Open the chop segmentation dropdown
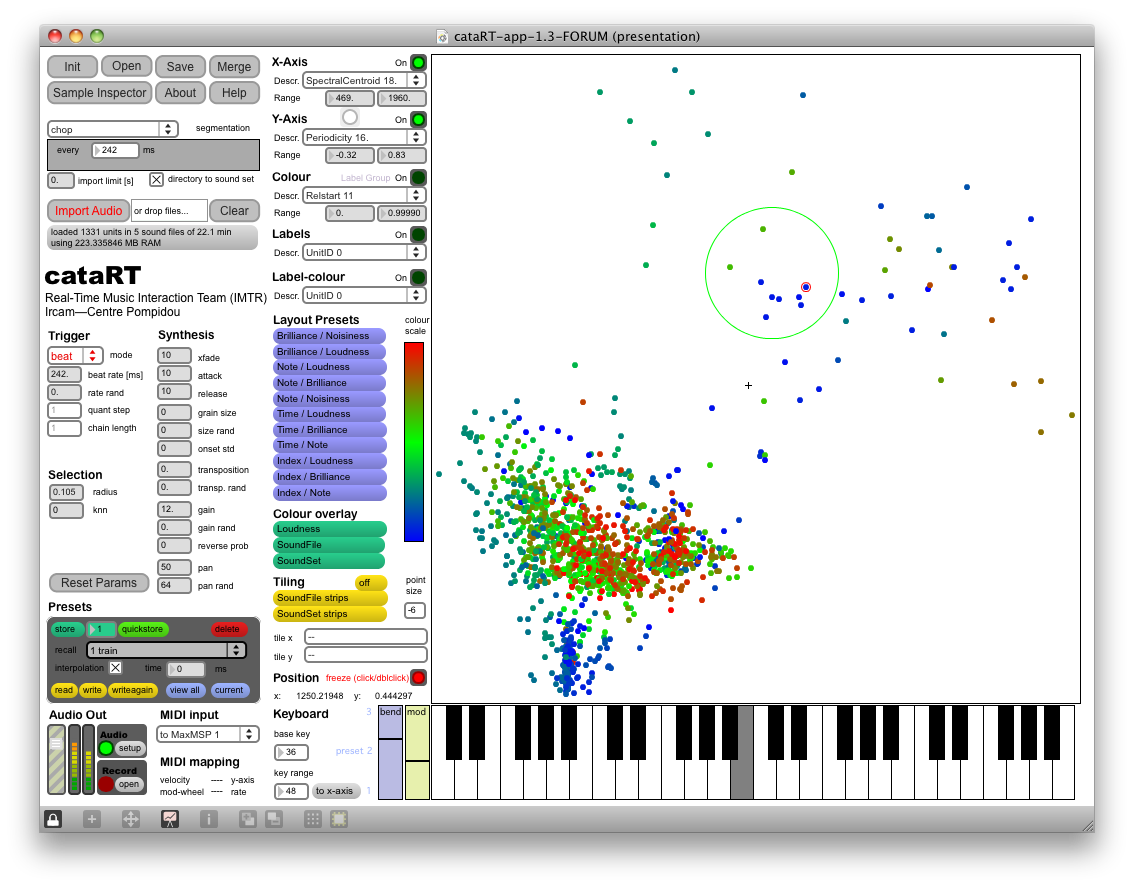The height and width of the screenshot is (887, 1134). click(113, 130)
